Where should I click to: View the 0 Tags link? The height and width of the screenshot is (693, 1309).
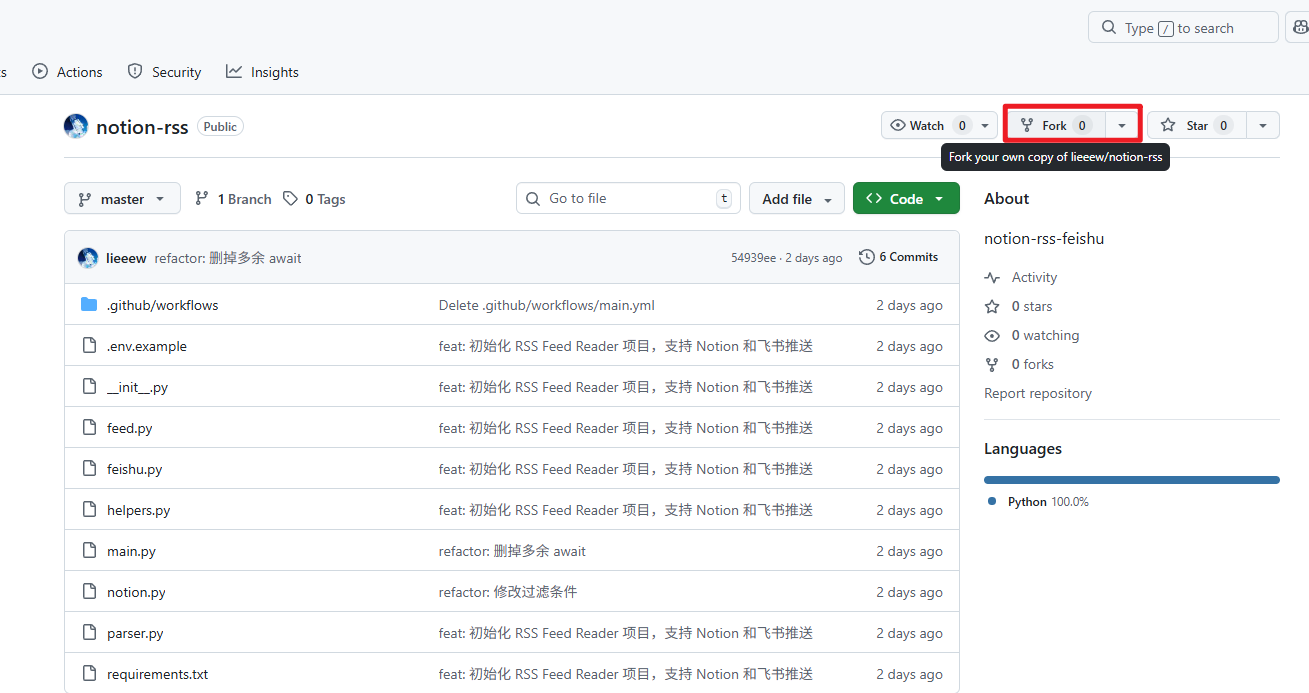pyautogui.click(x=314, y=199)
